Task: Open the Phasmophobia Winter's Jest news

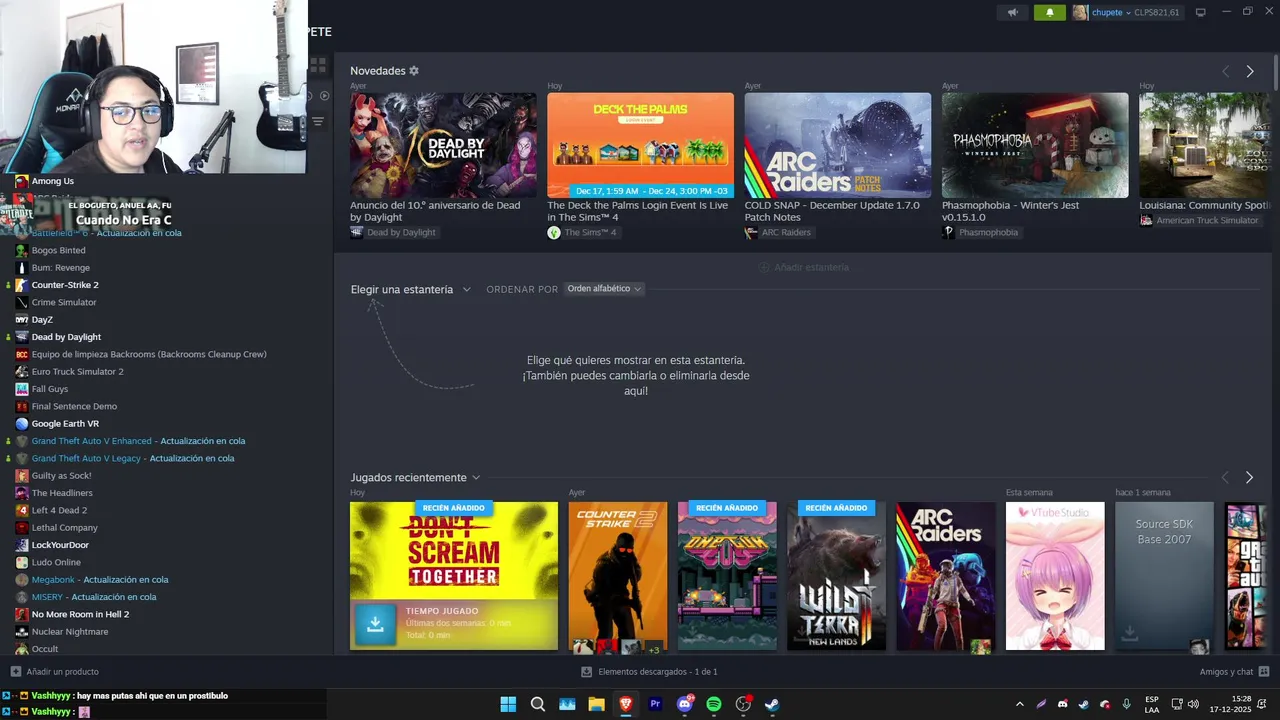Action: click(1035, 145)
